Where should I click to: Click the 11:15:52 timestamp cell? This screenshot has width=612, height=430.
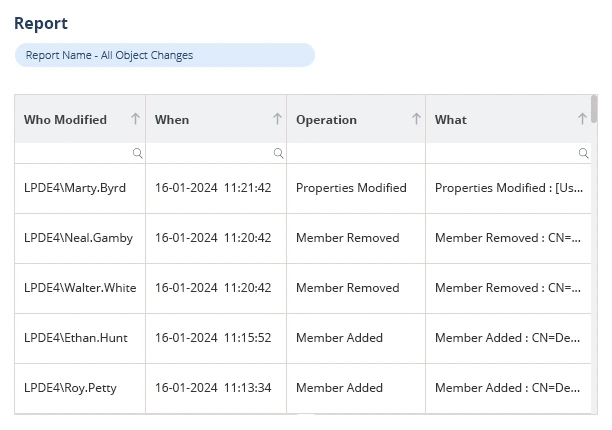pyautogui.click(x=213, y=338)
